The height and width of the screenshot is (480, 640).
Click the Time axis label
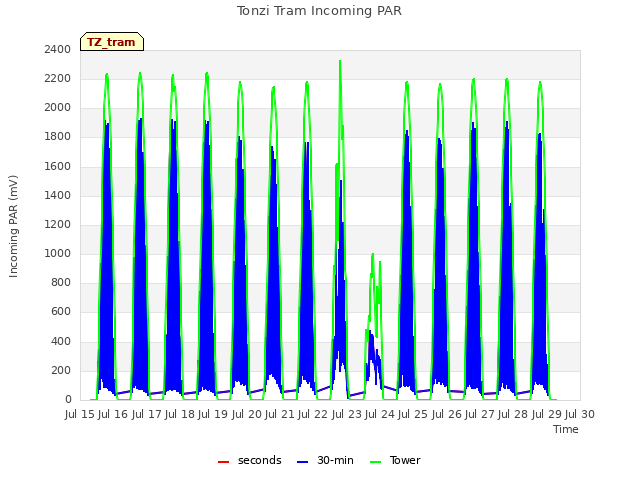[566, 429]
